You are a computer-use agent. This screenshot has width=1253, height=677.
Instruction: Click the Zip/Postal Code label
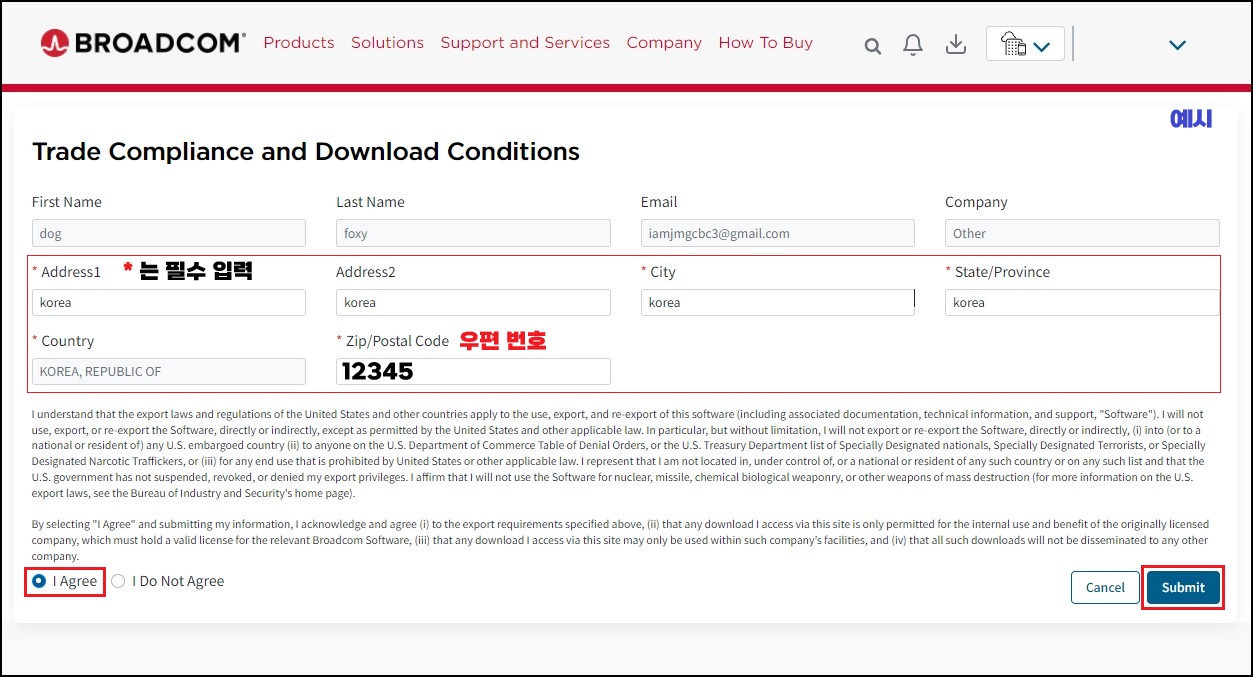(x=397, y=341)
